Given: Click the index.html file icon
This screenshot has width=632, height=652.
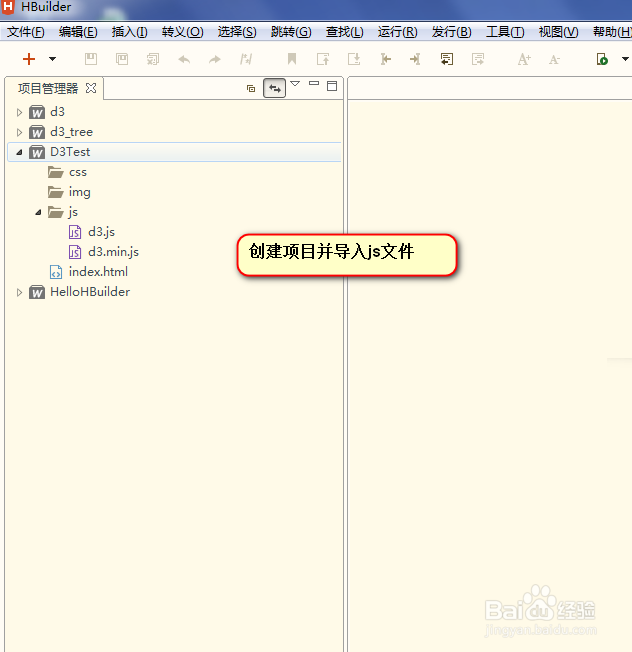Looking at the screenshot, I should point(56,272).
